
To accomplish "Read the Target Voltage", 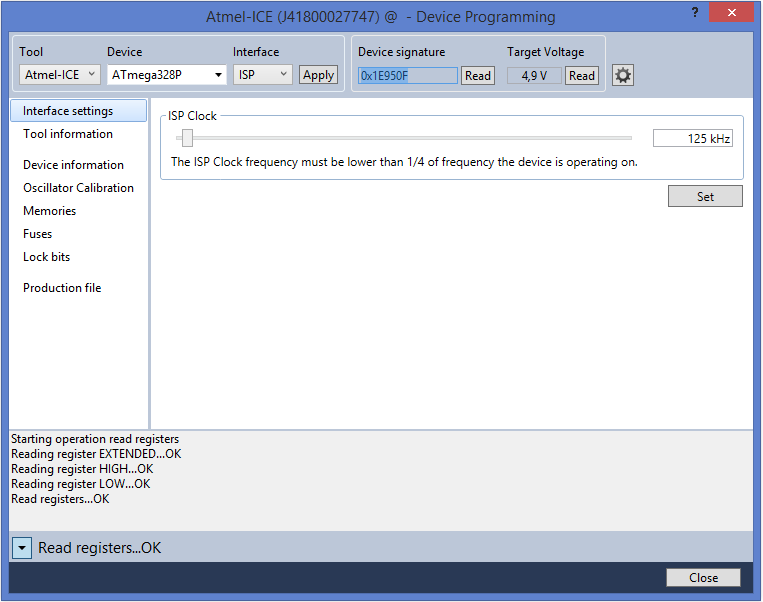I will point(582,76).
